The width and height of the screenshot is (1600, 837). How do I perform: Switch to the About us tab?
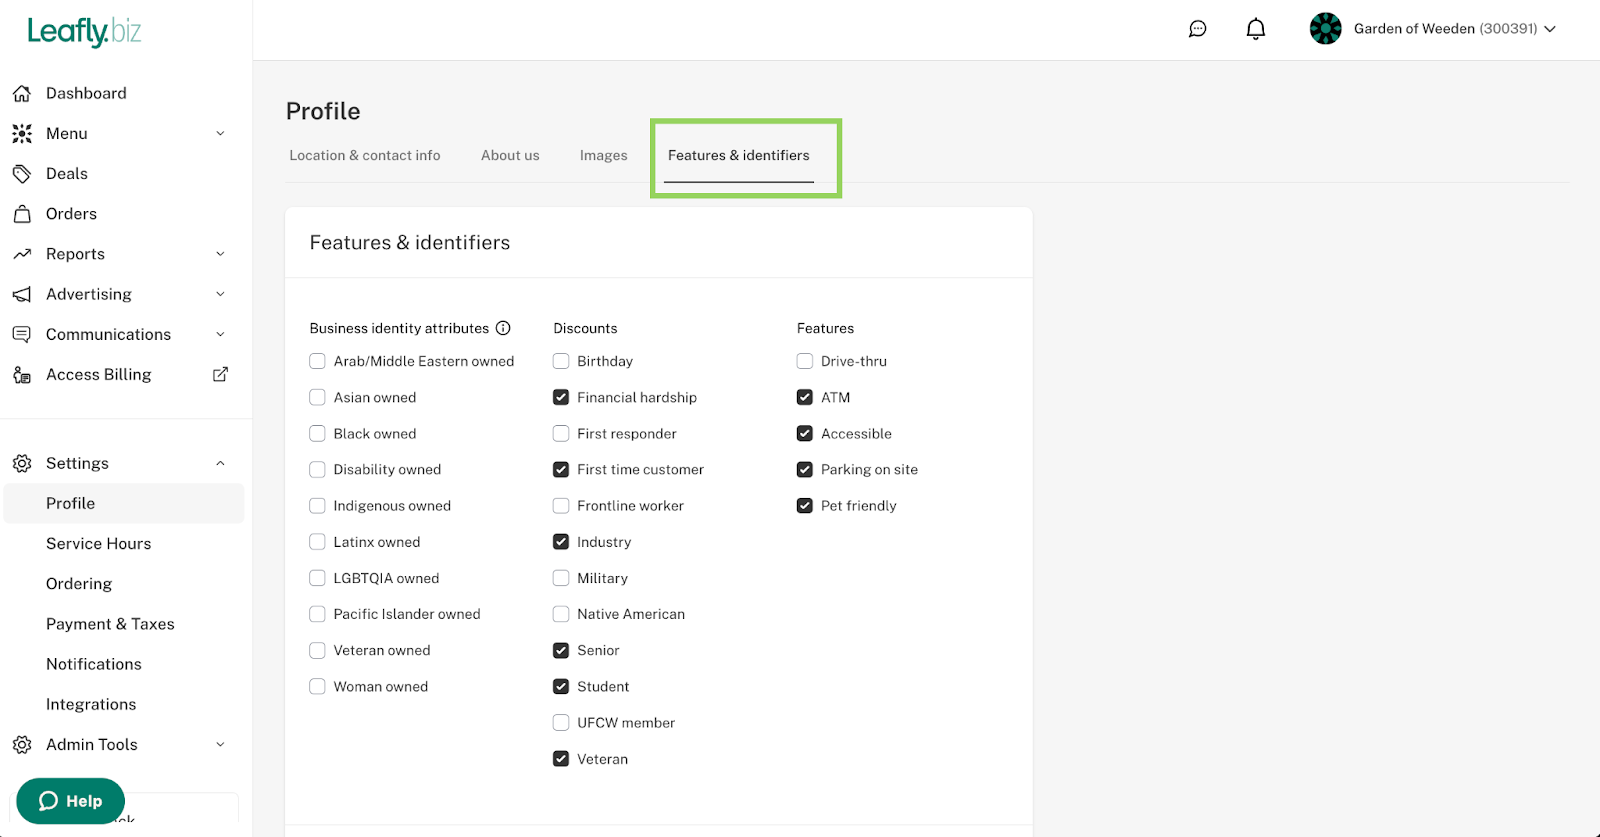(x=510, y=155)
